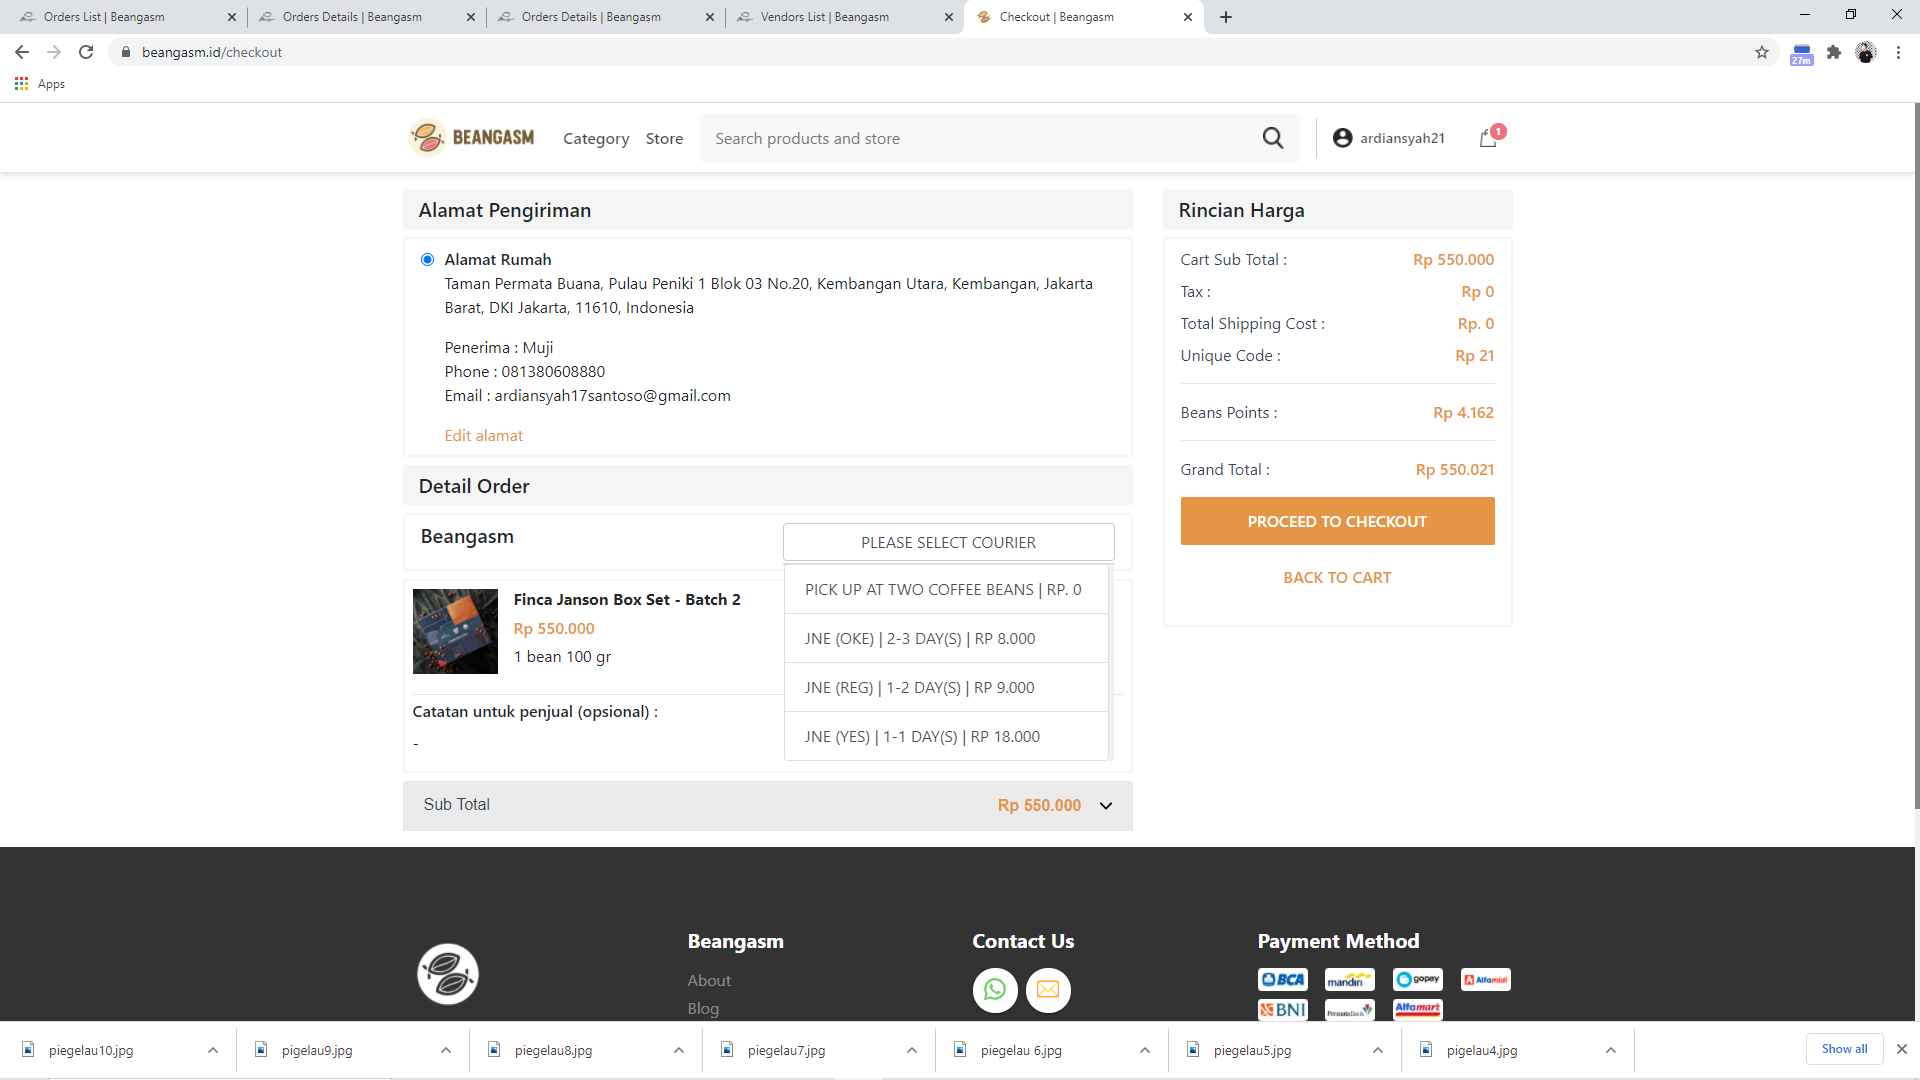Open the Blog footer link
This screenshot has height=1080, width=1920.
coord(703,1008)
